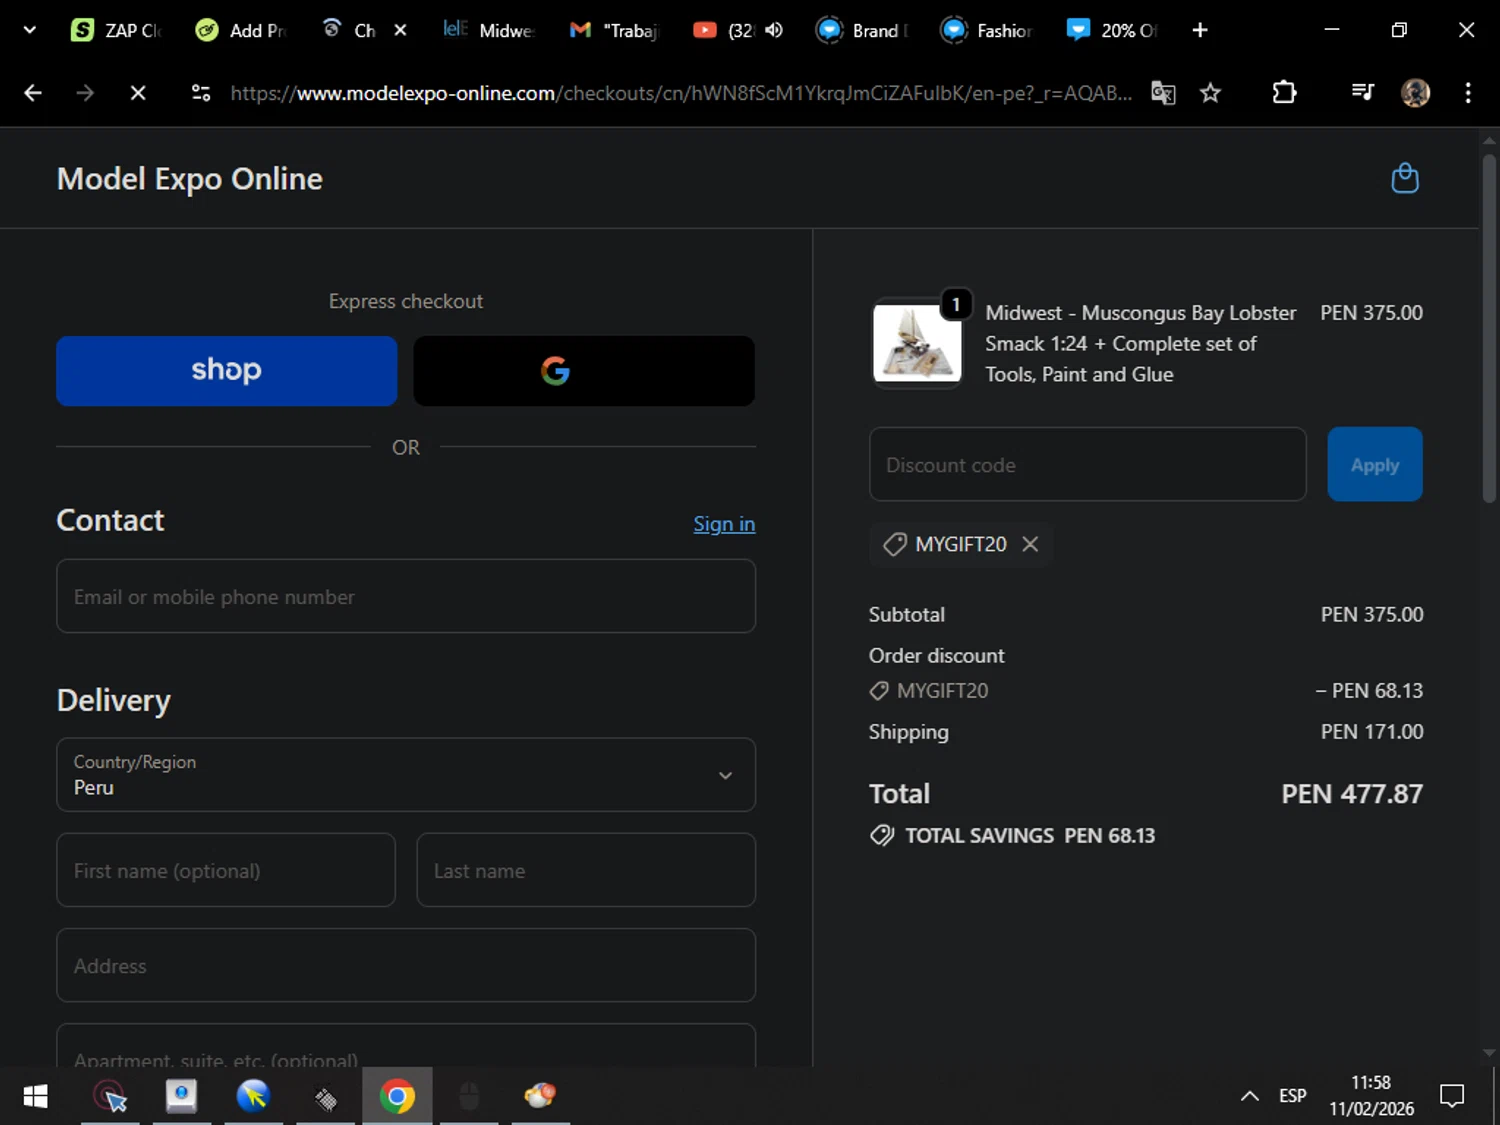Open the shopping bag cart icon
Image resolution: width=1500 pixels, height=1125 pixels.
pyautogui.click(x=1405, y=178)
